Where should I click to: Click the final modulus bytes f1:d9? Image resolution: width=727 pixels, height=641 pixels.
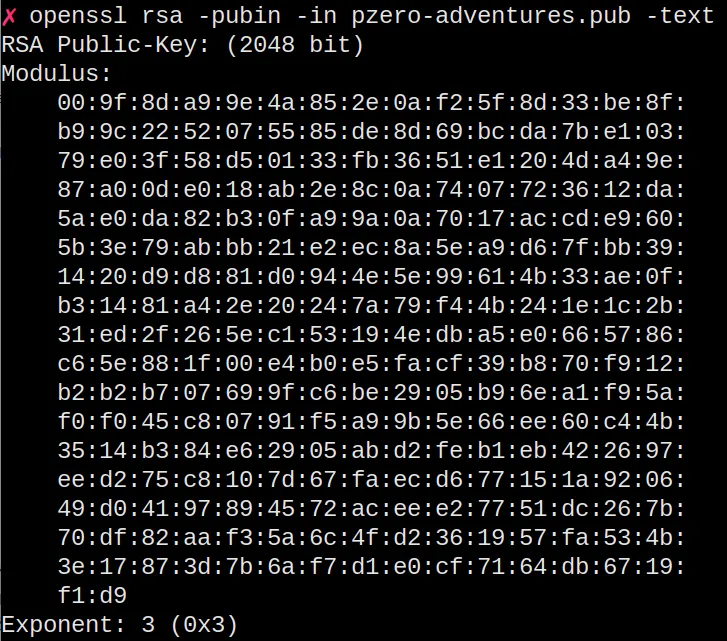point(92,596)
